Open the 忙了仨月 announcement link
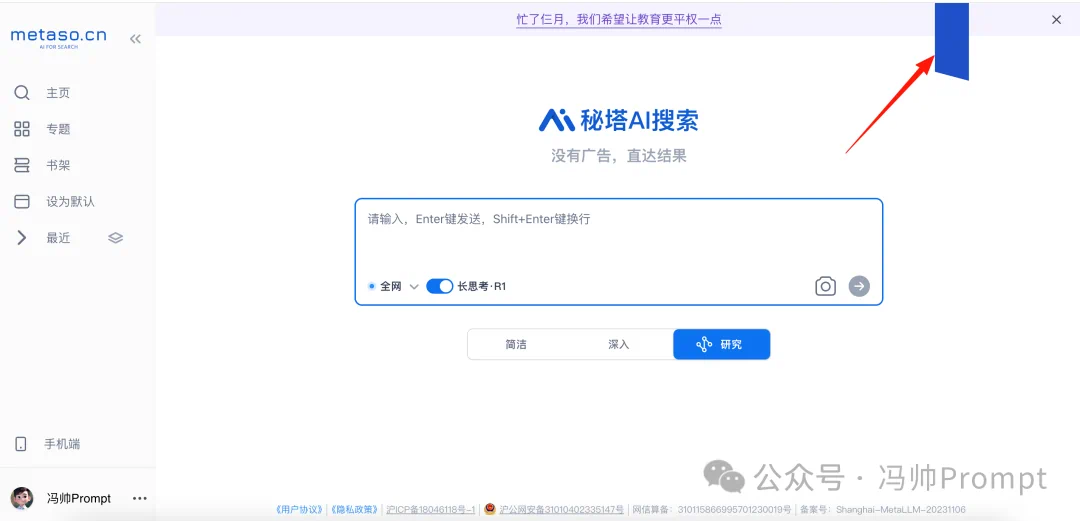Viewport: 1080px width, 521px height. [619, 20]
